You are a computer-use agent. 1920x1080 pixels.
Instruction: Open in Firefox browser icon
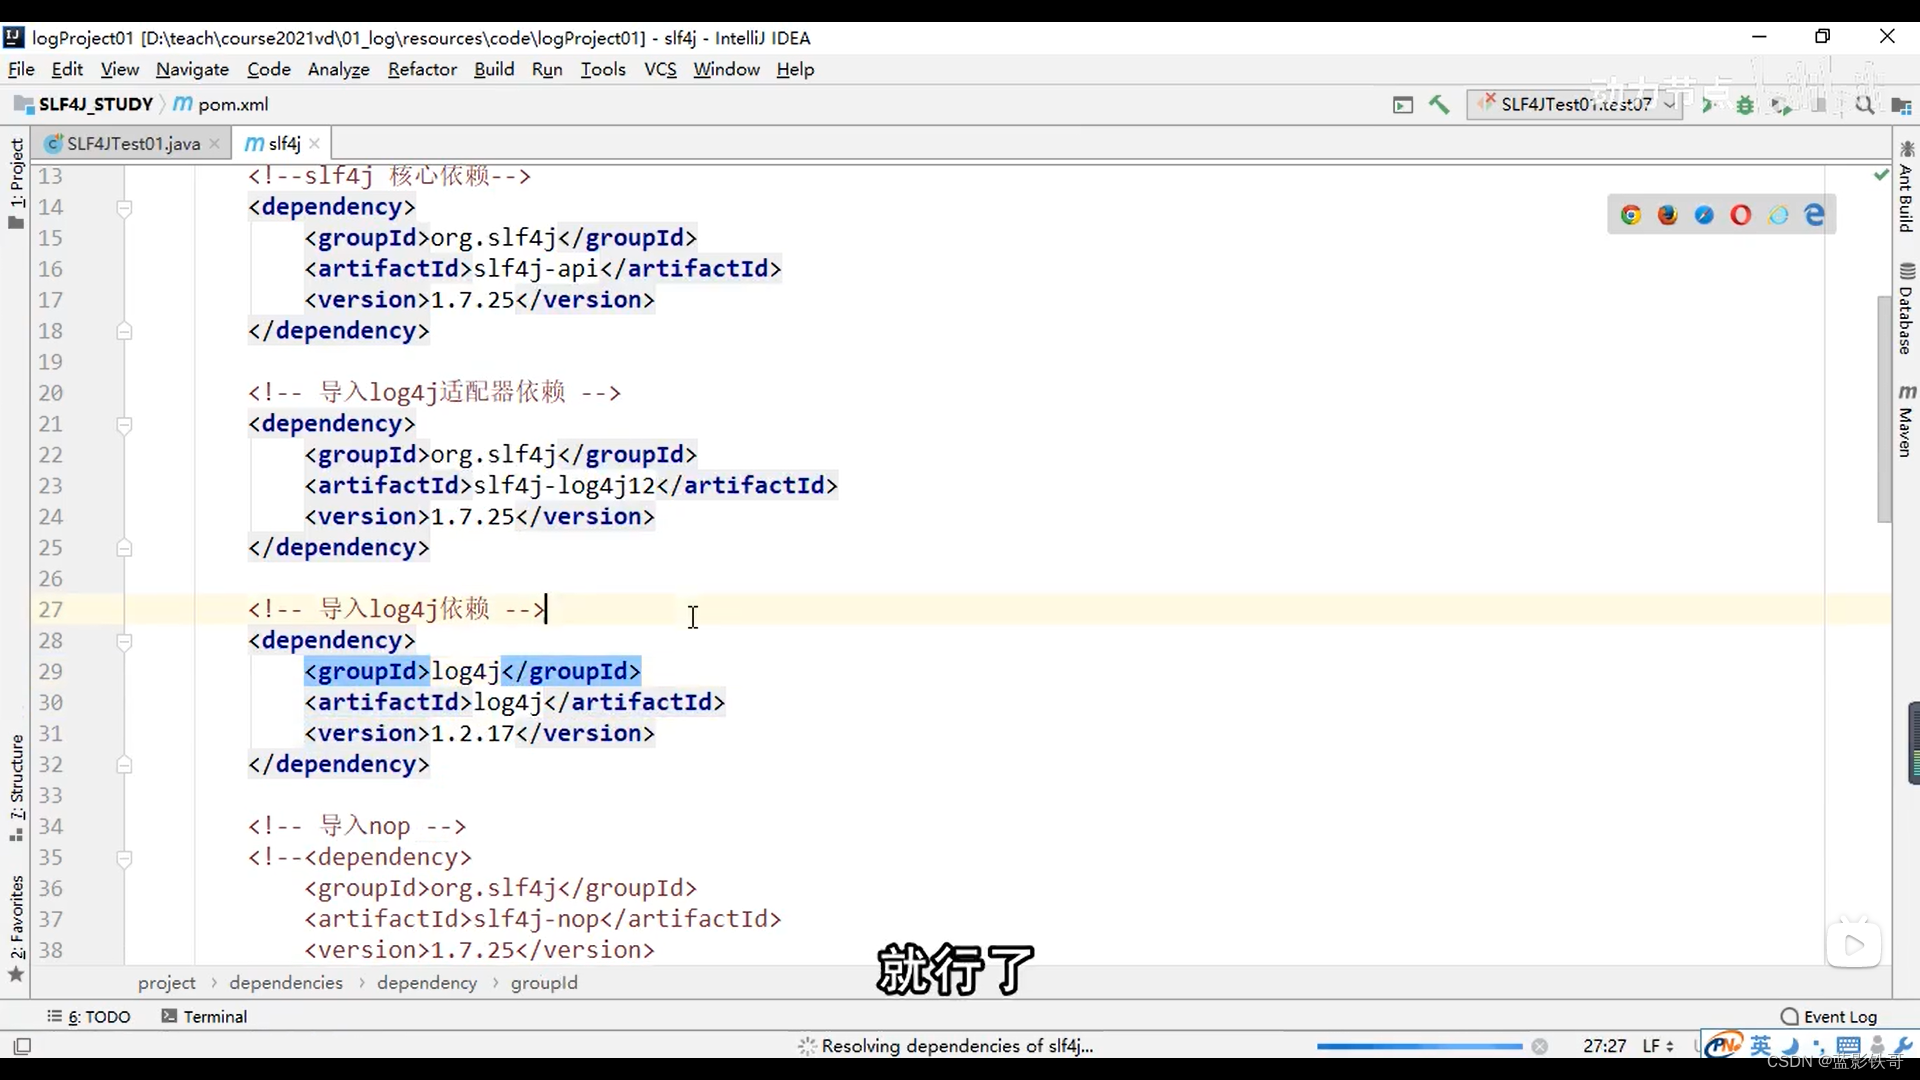[x=1667, y=215]
